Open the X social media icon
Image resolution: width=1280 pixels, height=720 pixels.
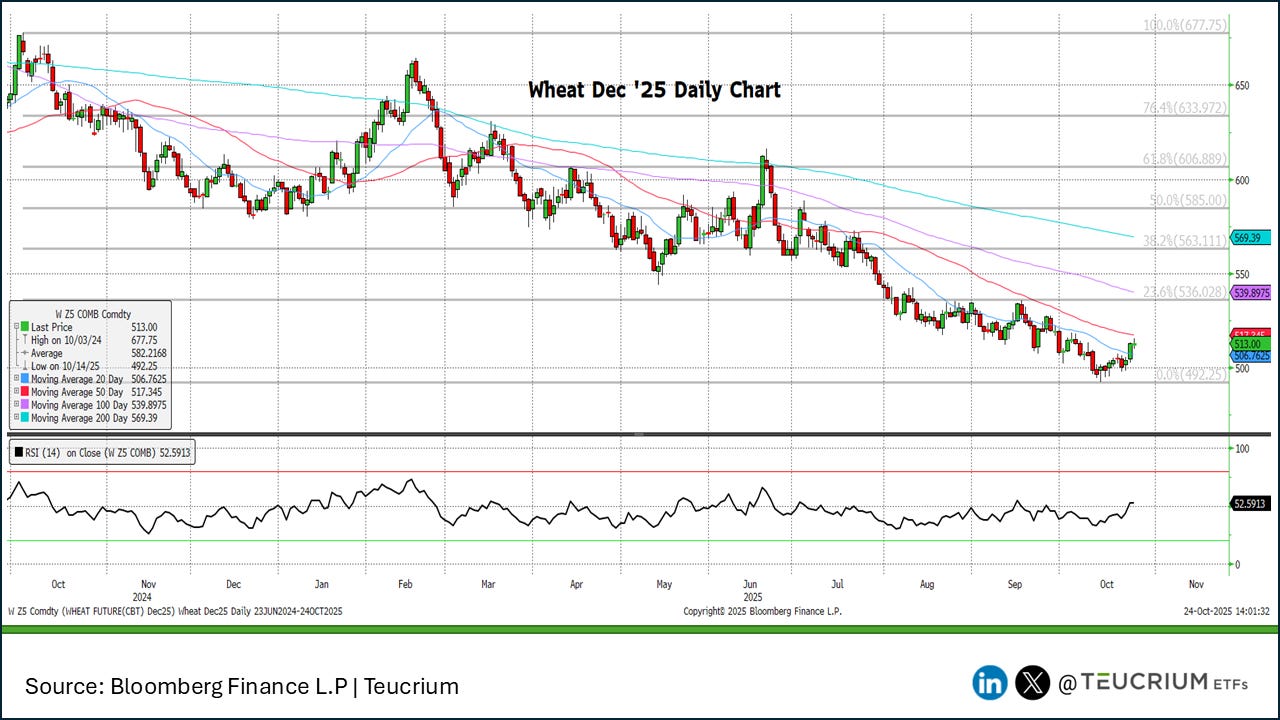(x=1032, y=683)
